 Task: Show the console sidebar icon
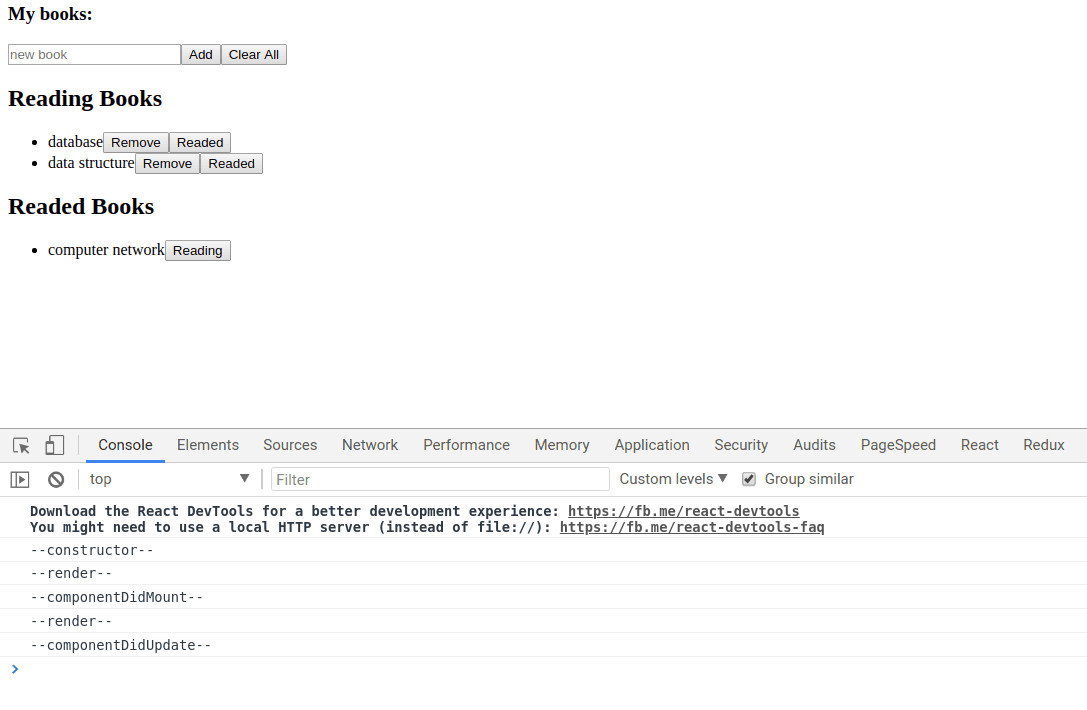coord(20,479)
